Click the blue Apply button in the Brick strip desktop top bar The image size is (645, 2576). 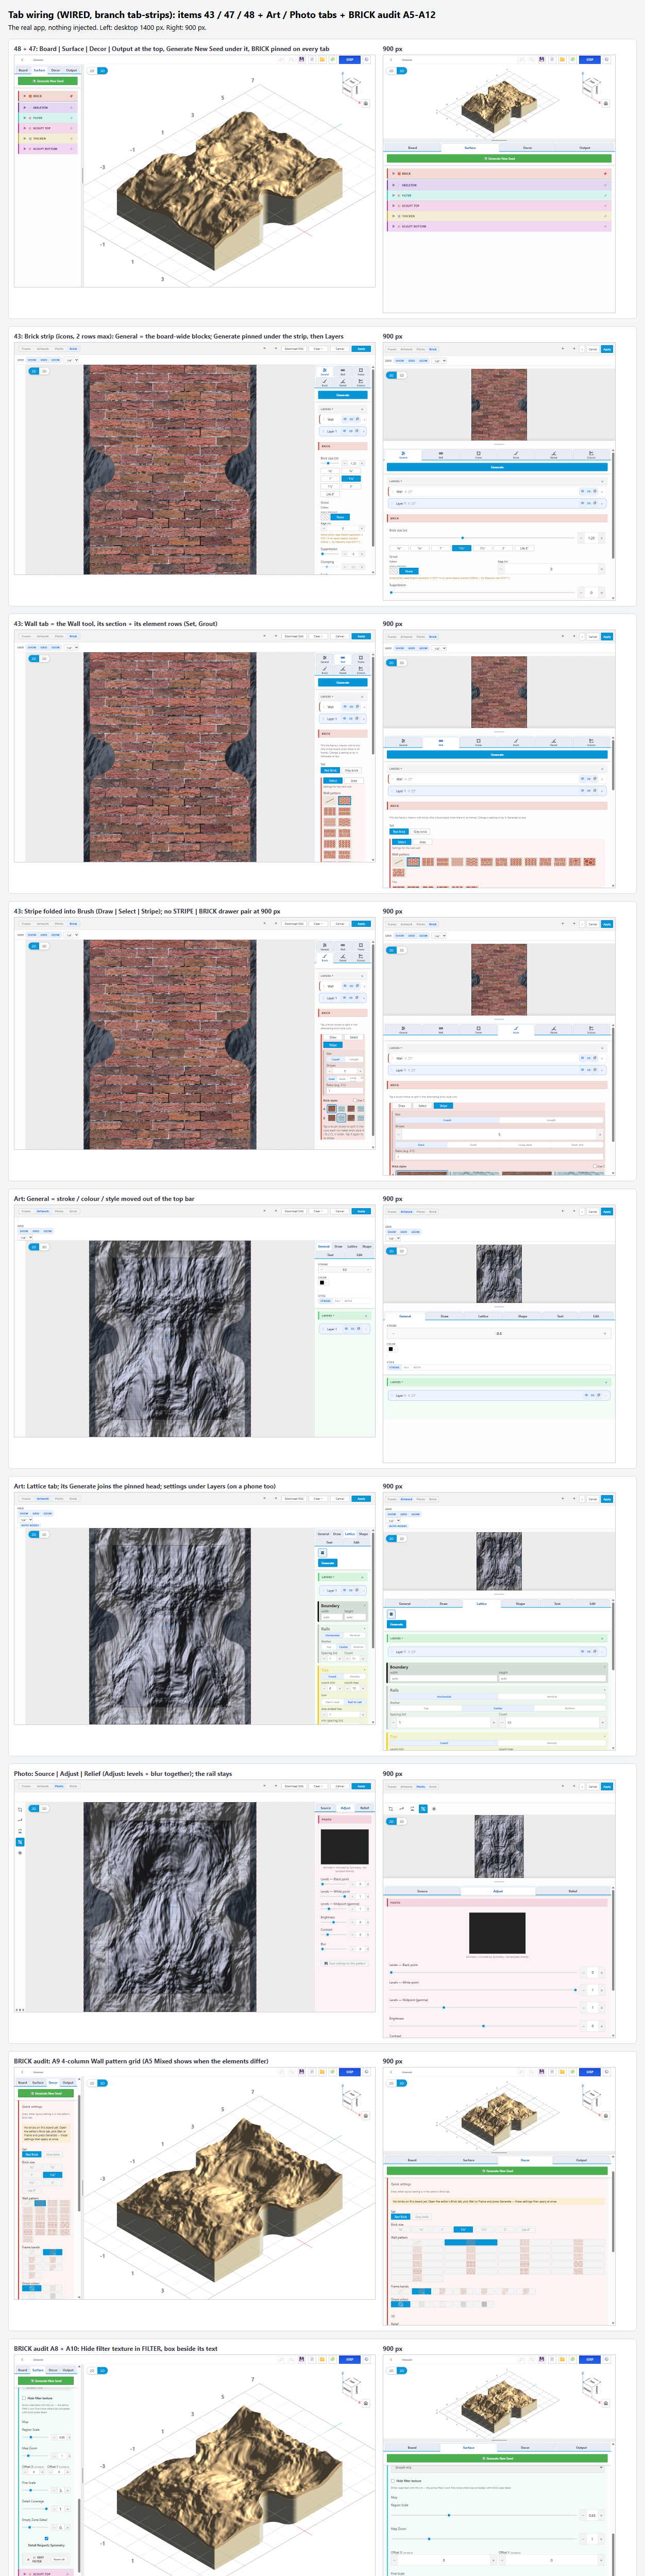361,349
